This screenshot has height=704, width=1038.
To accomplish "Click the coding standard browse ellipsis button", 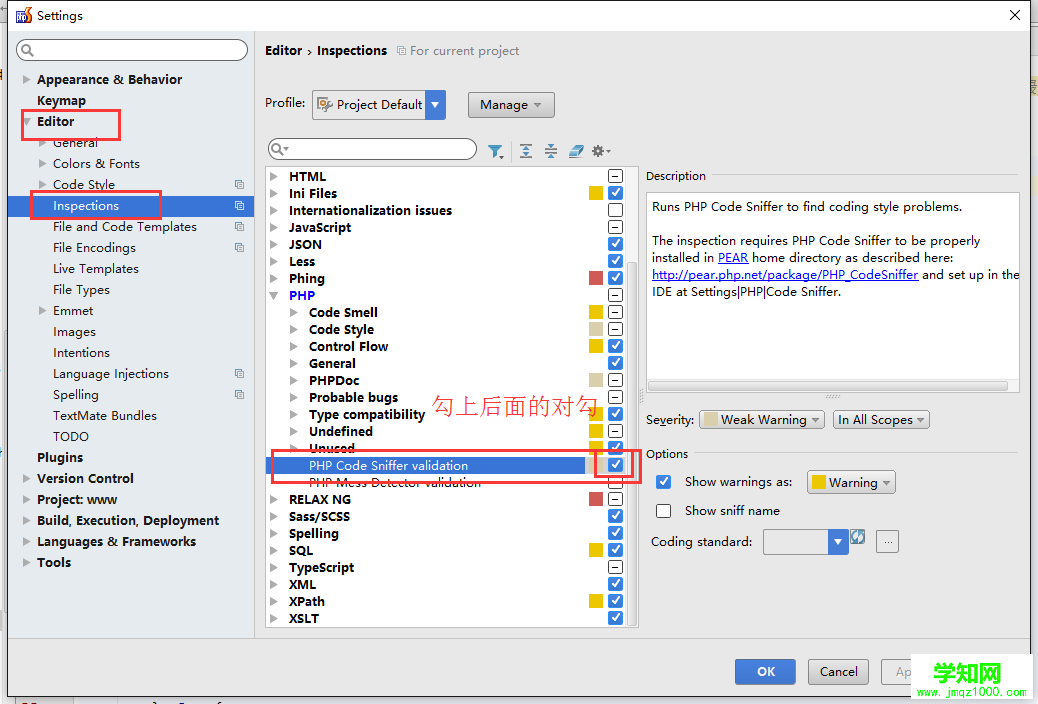I will tap(887, 542).
